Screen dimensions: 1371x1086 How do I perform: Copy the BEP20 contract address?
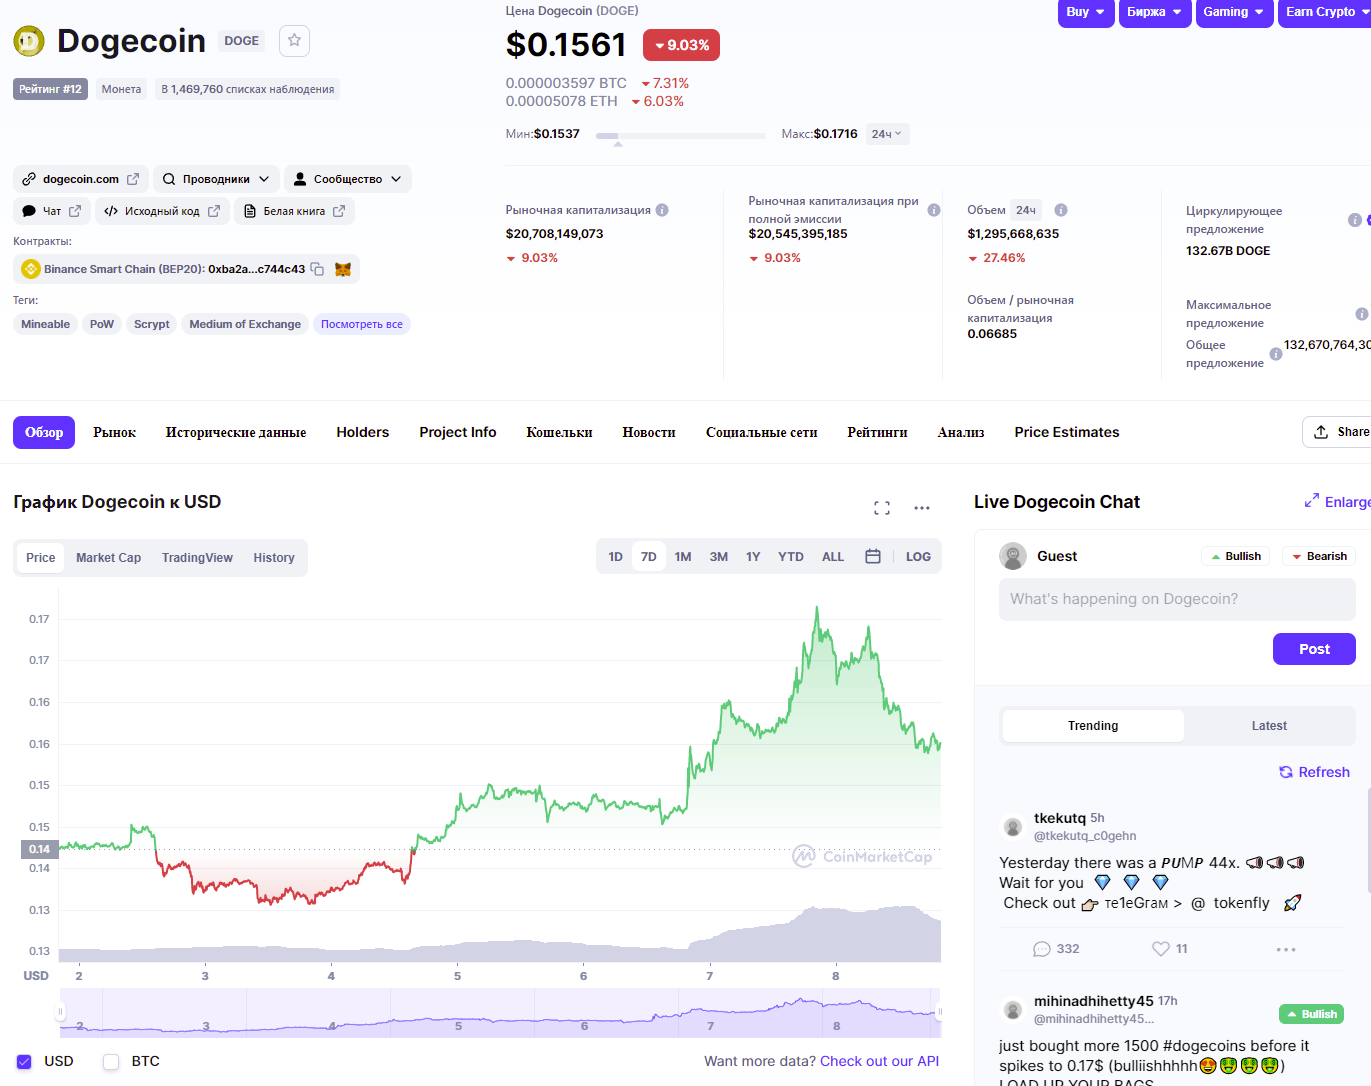[317, 269]
